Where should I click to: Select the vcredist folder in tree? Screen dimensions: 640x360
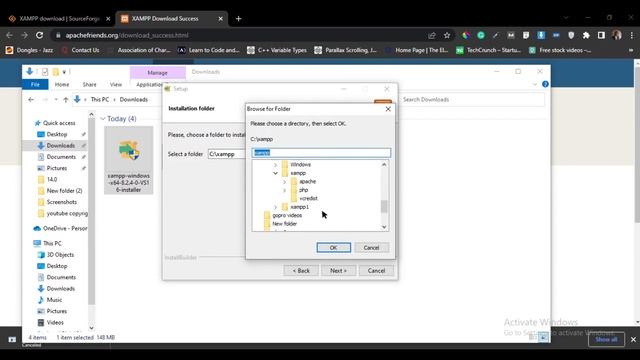point(308,198)
